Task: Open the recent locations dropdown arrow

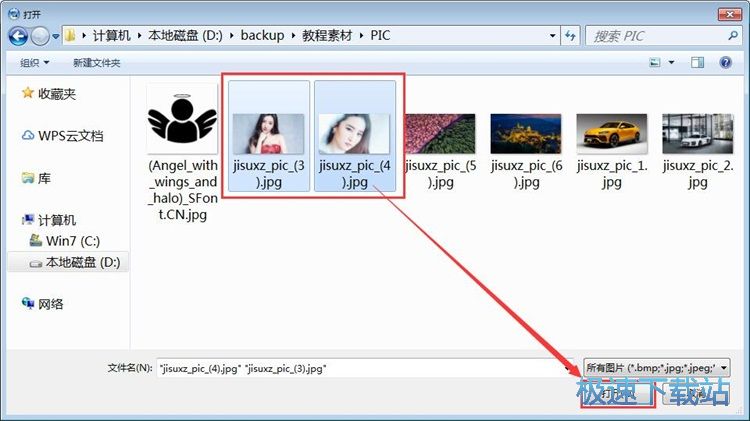Action: [55, 36]
